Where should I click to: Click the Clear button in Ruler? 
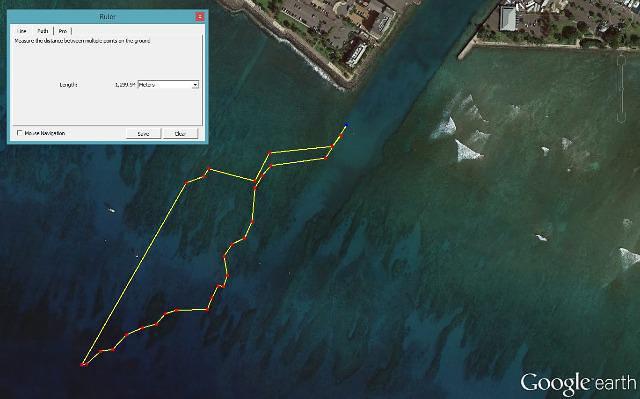coord(180,133)
